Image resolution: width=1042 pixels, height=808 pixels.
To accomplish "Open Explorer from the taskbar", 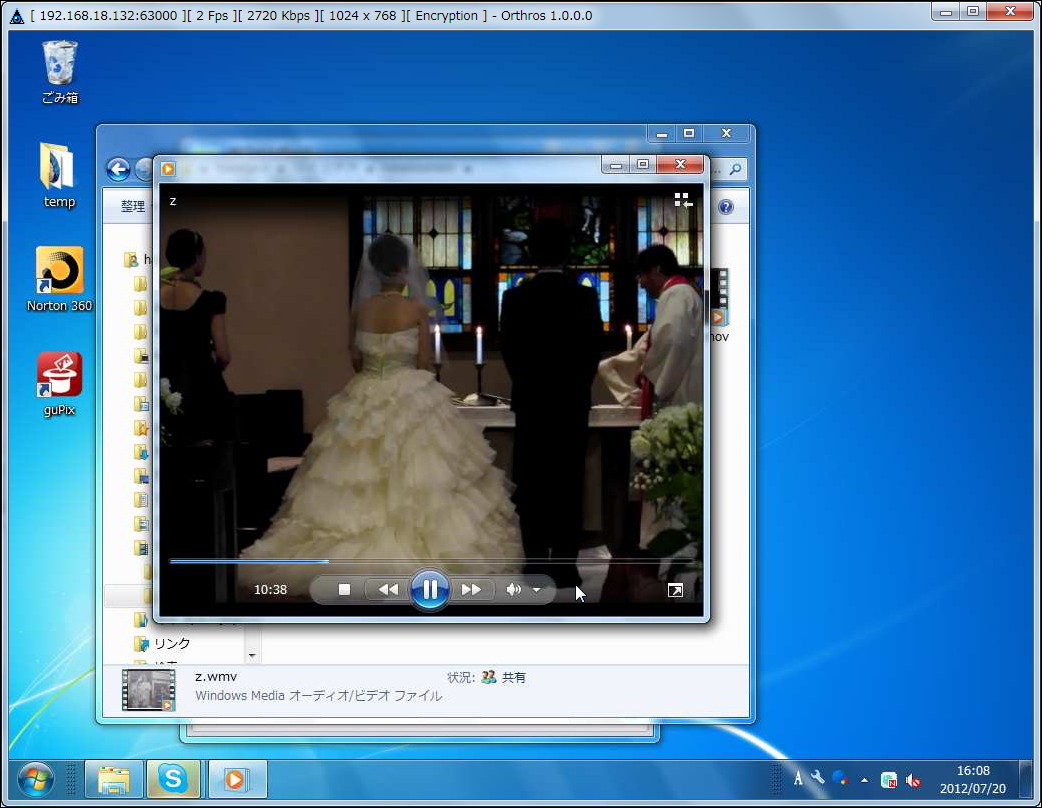I will 114,779.
